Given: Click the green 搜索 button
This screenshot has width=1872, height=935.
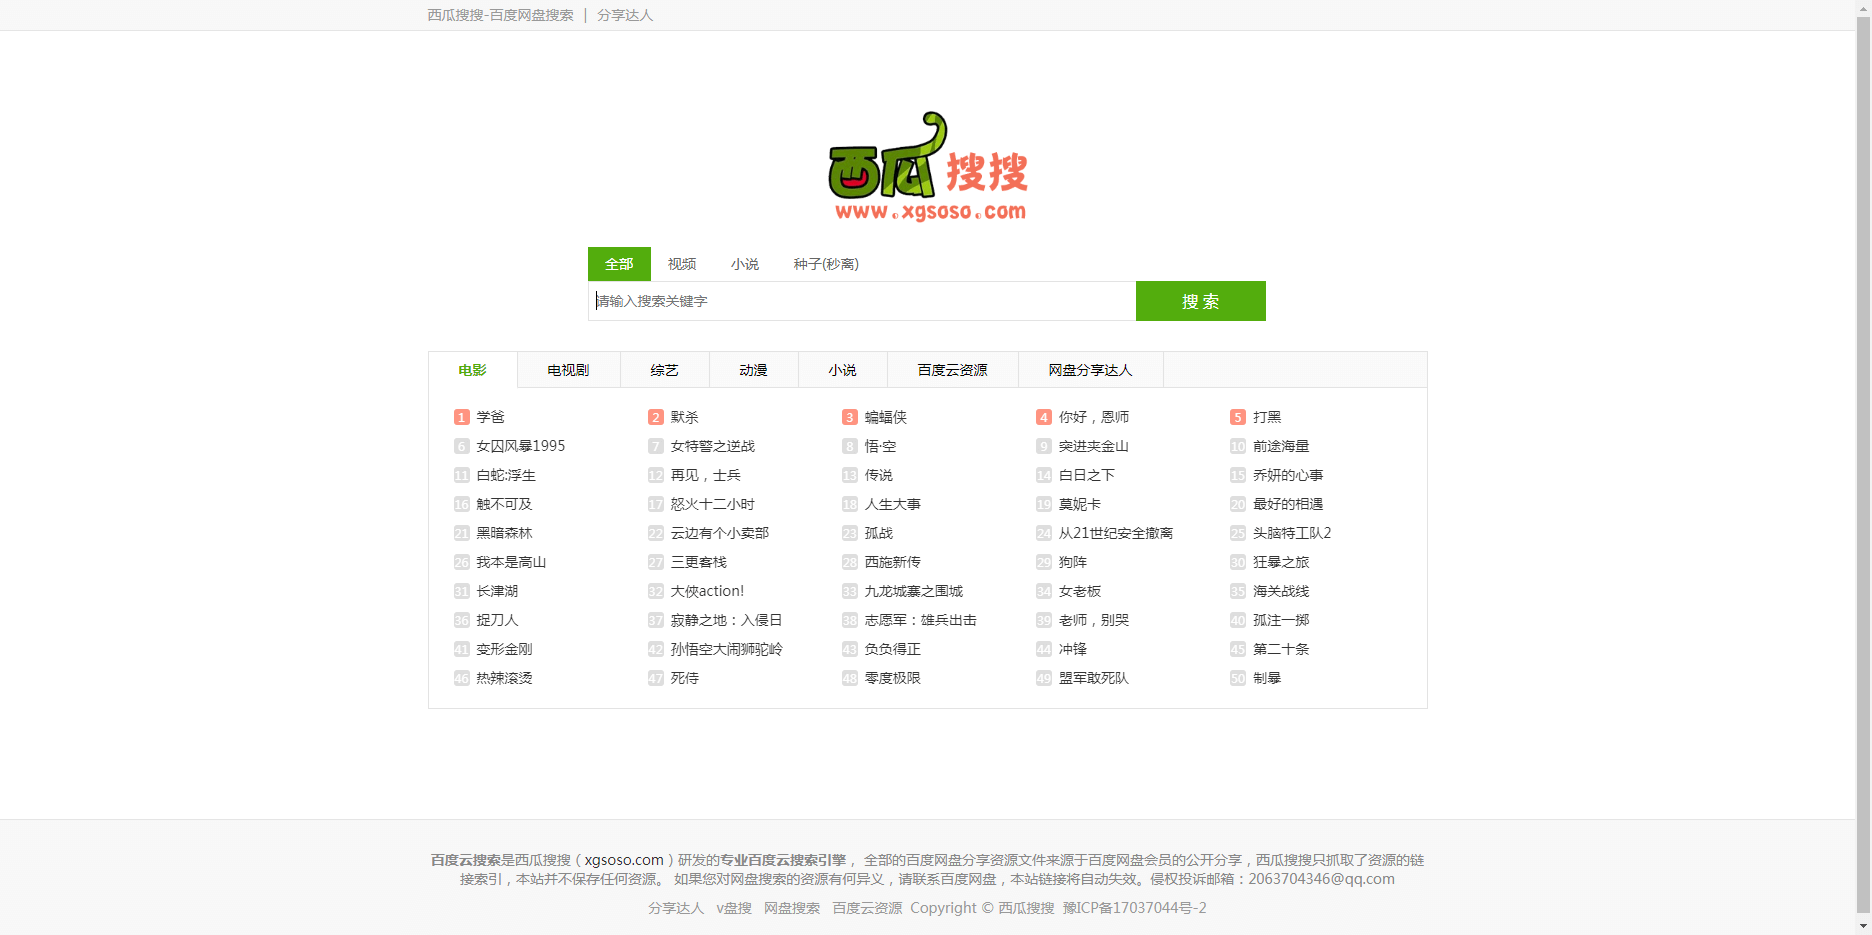Looking at the screenshot, I should 1201,301.
